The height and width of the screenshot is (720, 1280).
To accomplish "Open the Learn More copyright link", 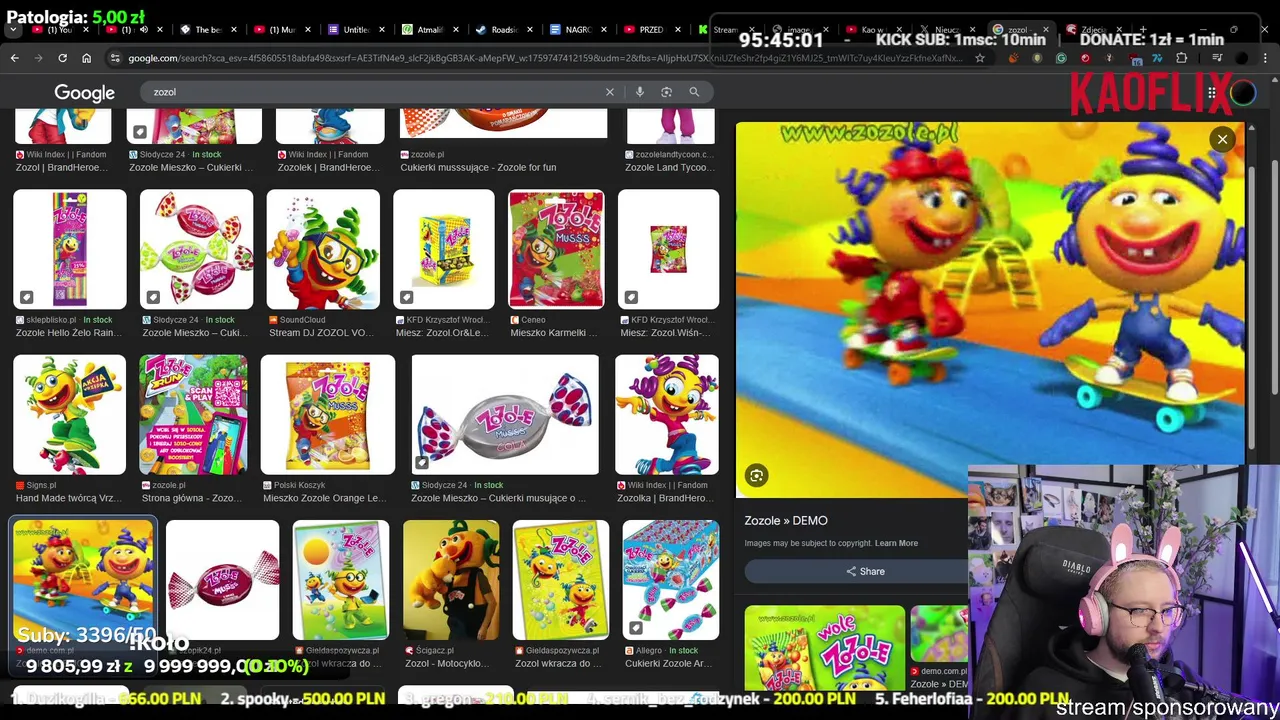I will 896,543.
